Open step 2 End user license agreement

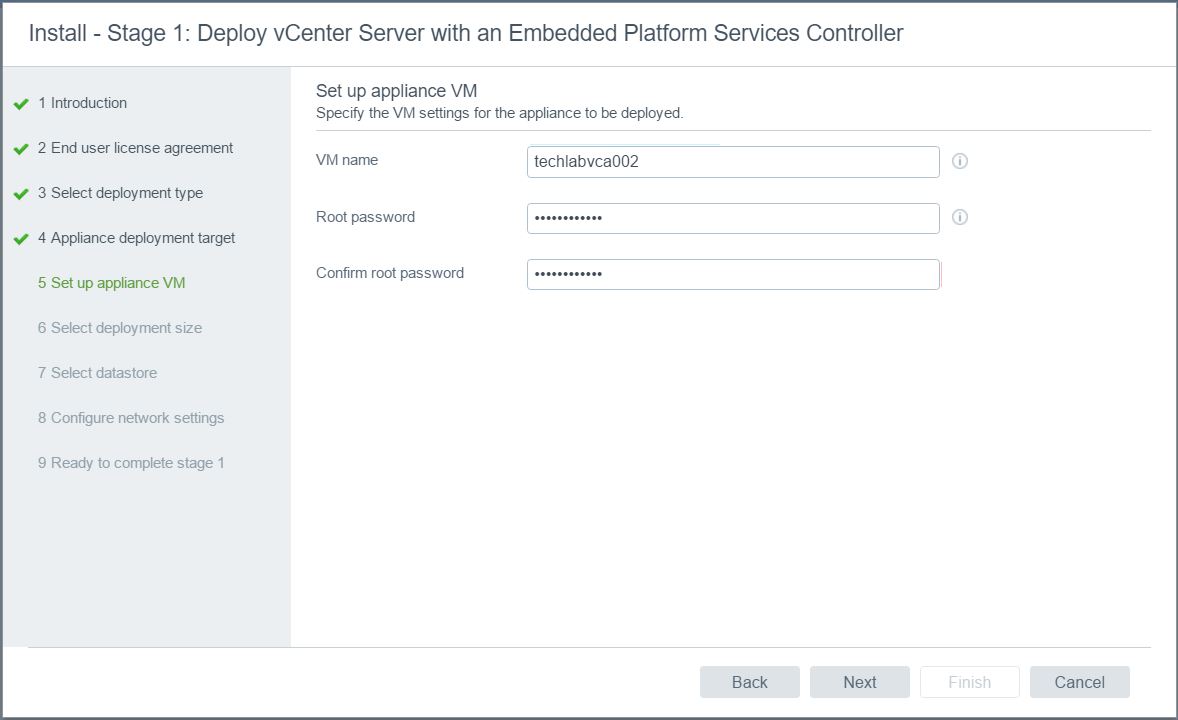coord(135,148)
